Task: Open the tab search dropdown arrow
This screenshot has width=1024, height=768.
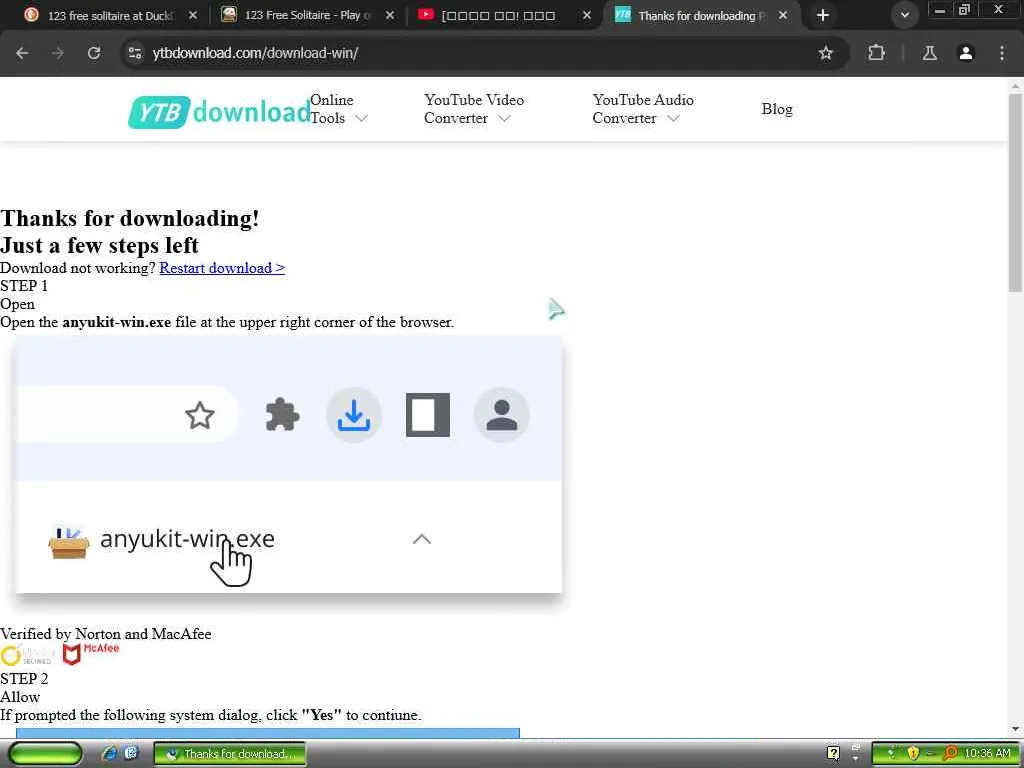Action: tap(904, 15)
